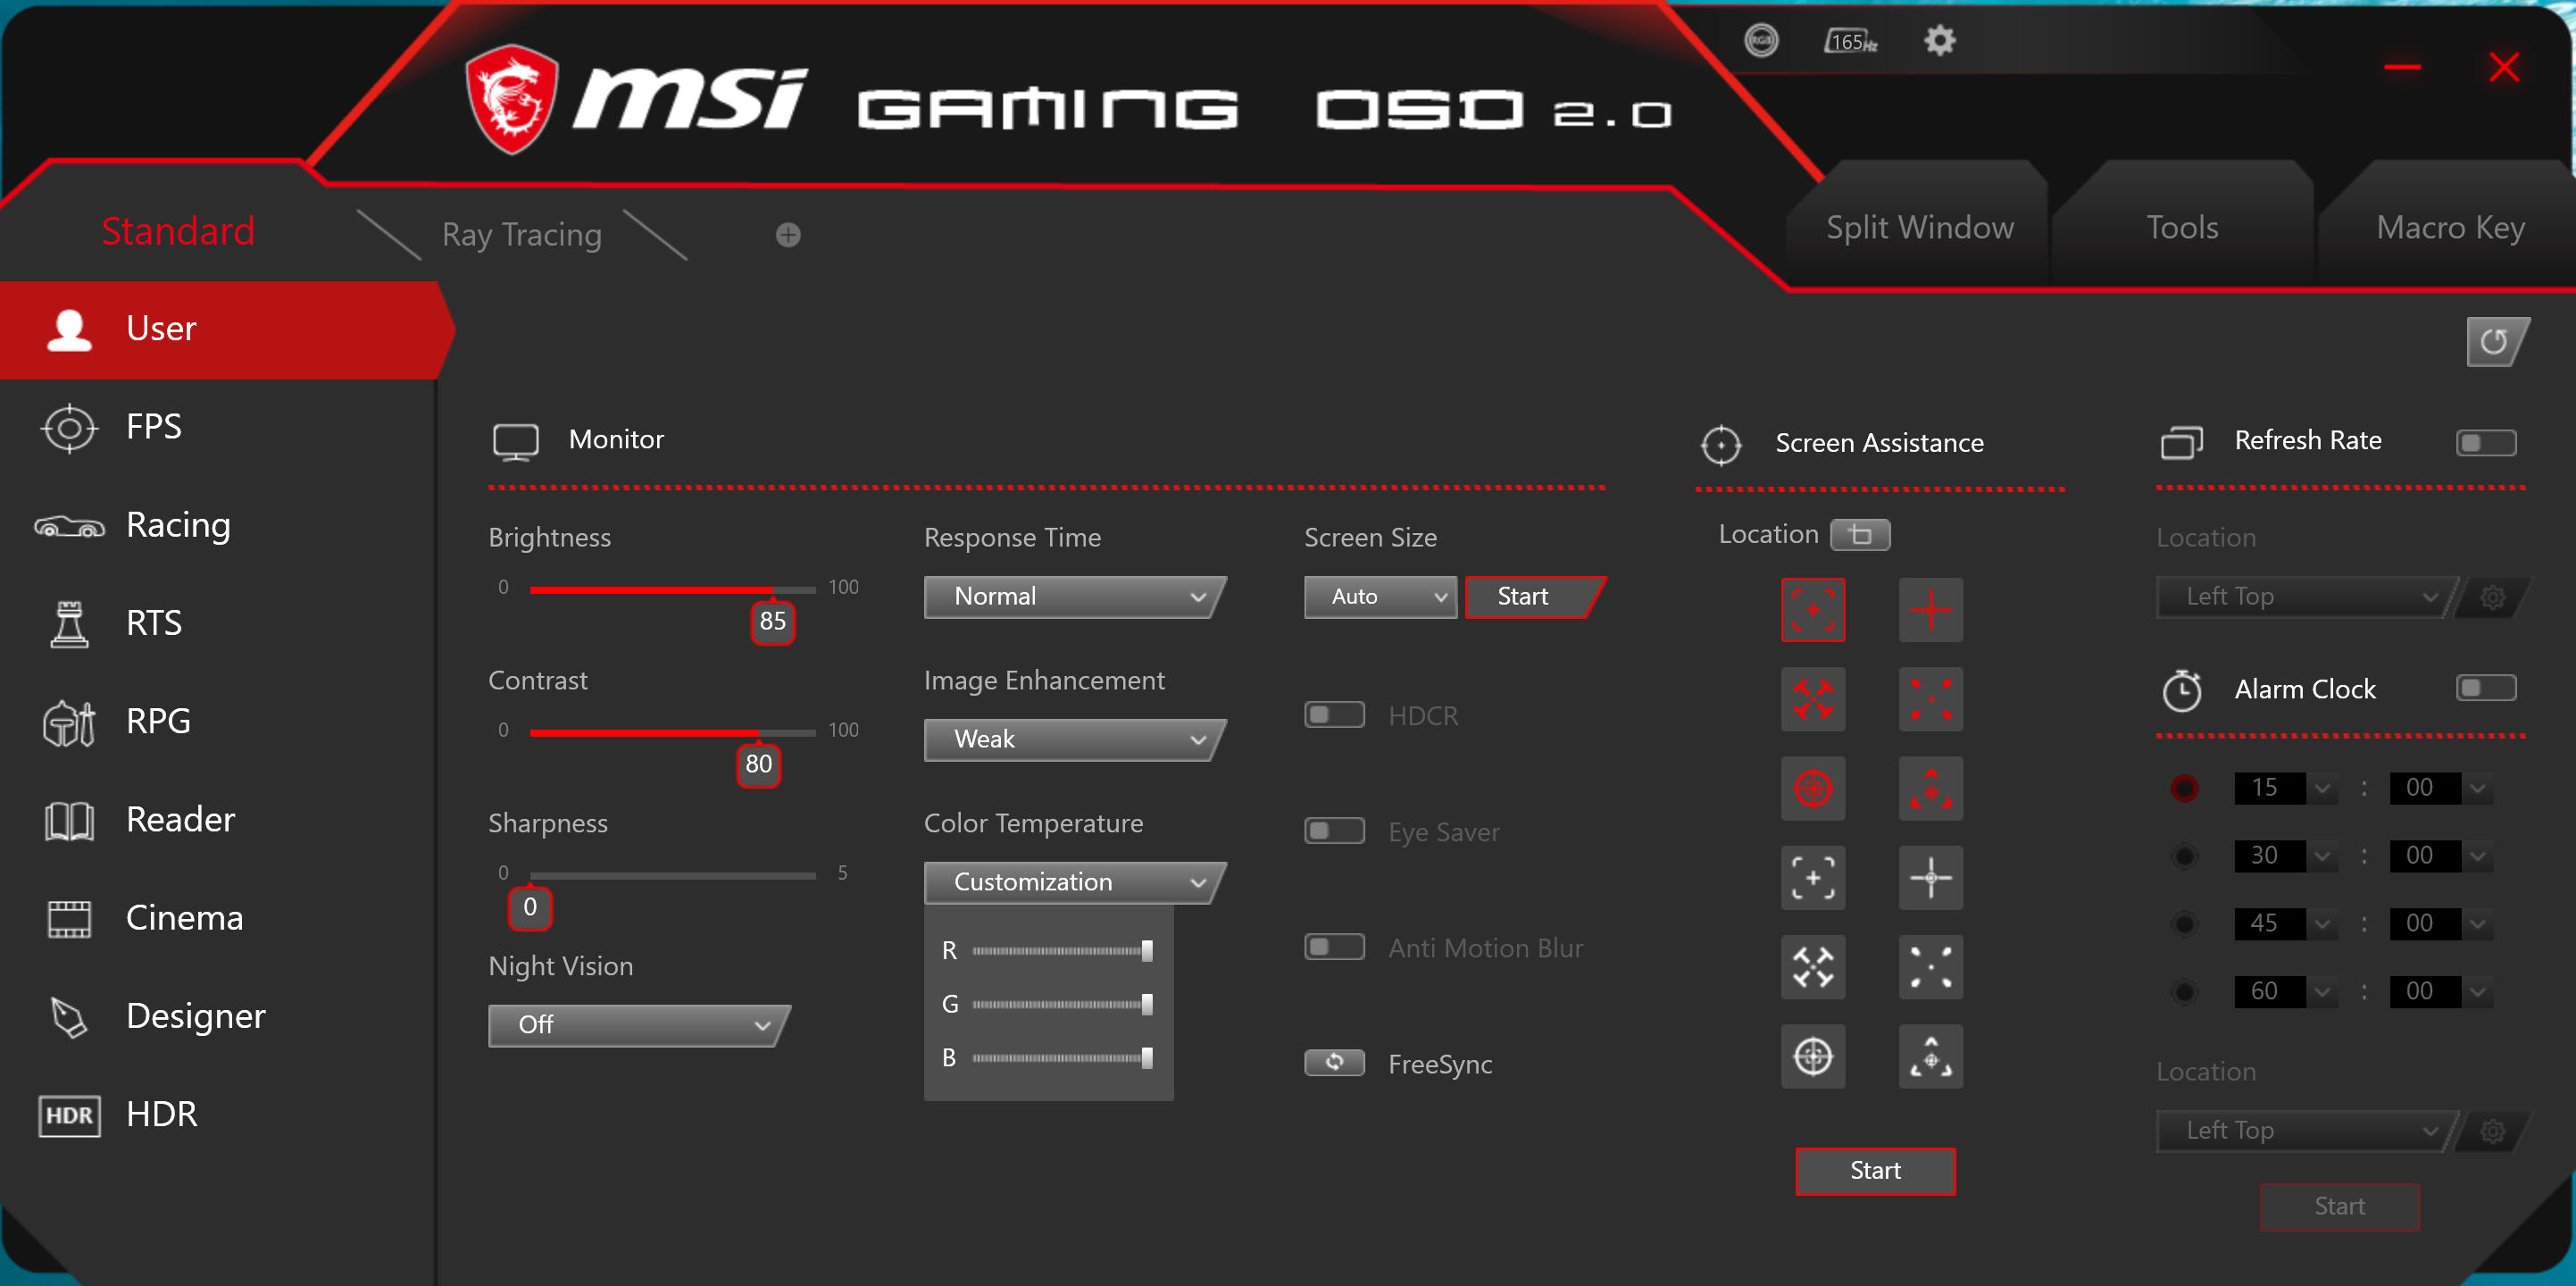Click Start button under Alarm Clock

click(x=2339, y=1207)
